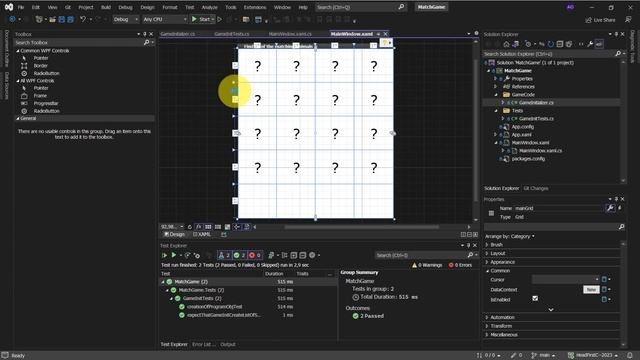Click the Refresh icon in Solution Explorer
Image resolution: width=640 pixels, height=360 pixels.
click(x=551, y=44)
